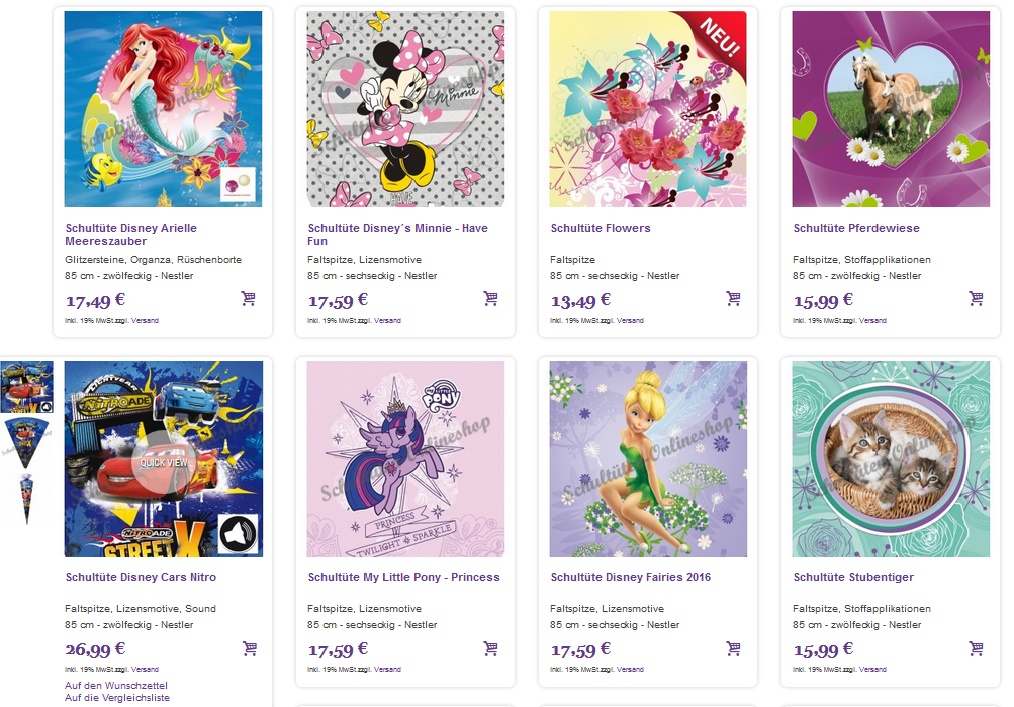Add Schultüte Stubentiger to cart
The width and height of the screenshot is (1014, 707).
tap(976, 648)
